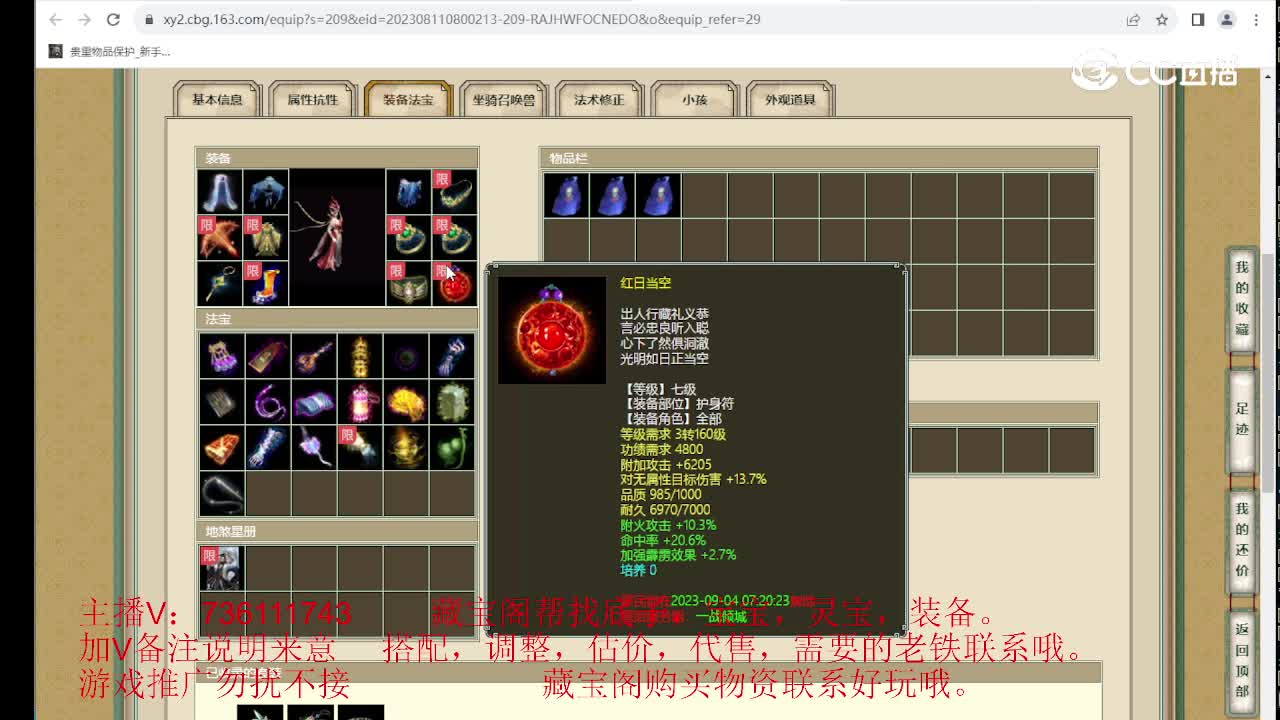Click the character model preview

pyautogui.click(x=337, y=237)
